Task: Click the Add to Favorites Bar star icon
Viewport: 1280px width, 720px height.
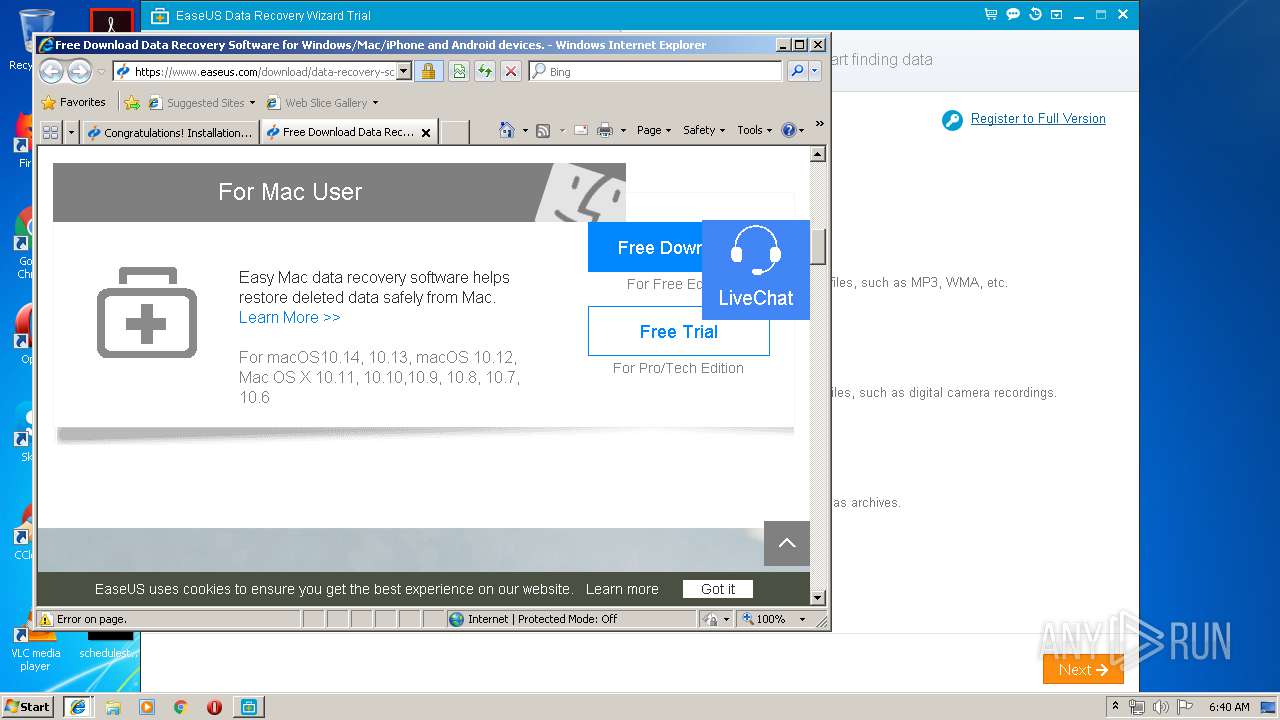Action: (131, 102)
